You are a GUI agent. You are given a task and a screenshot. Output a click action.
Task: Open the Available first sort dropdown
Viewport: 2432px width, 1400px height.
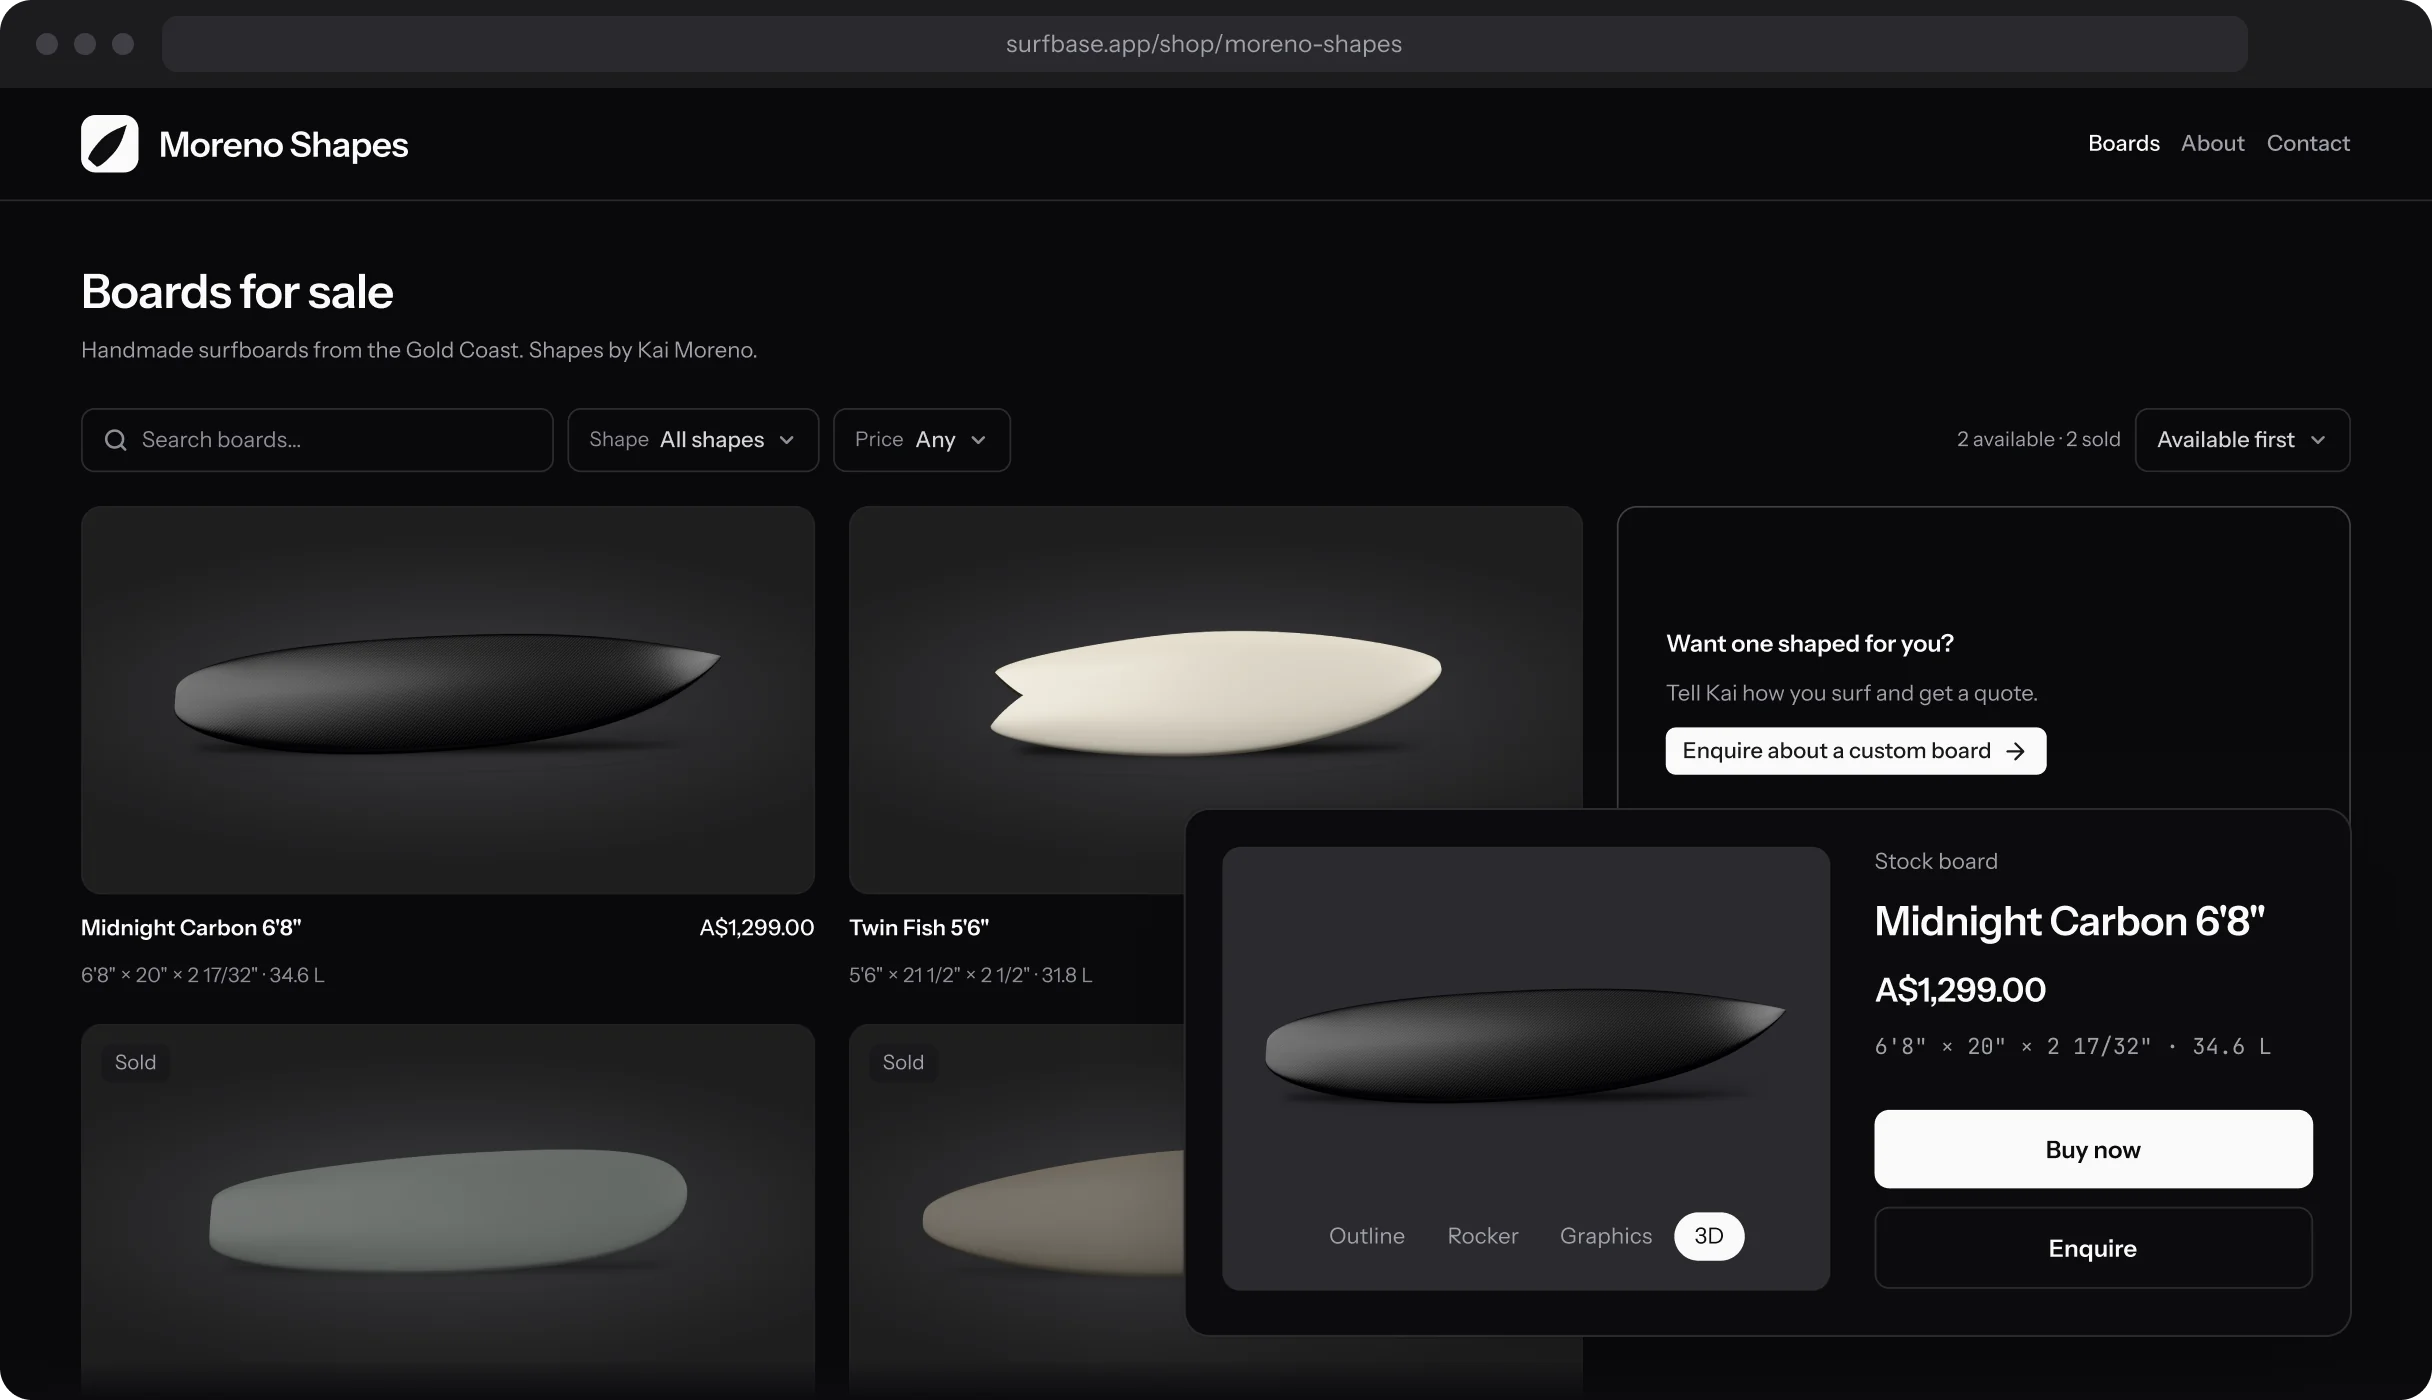coord(2243,440)
